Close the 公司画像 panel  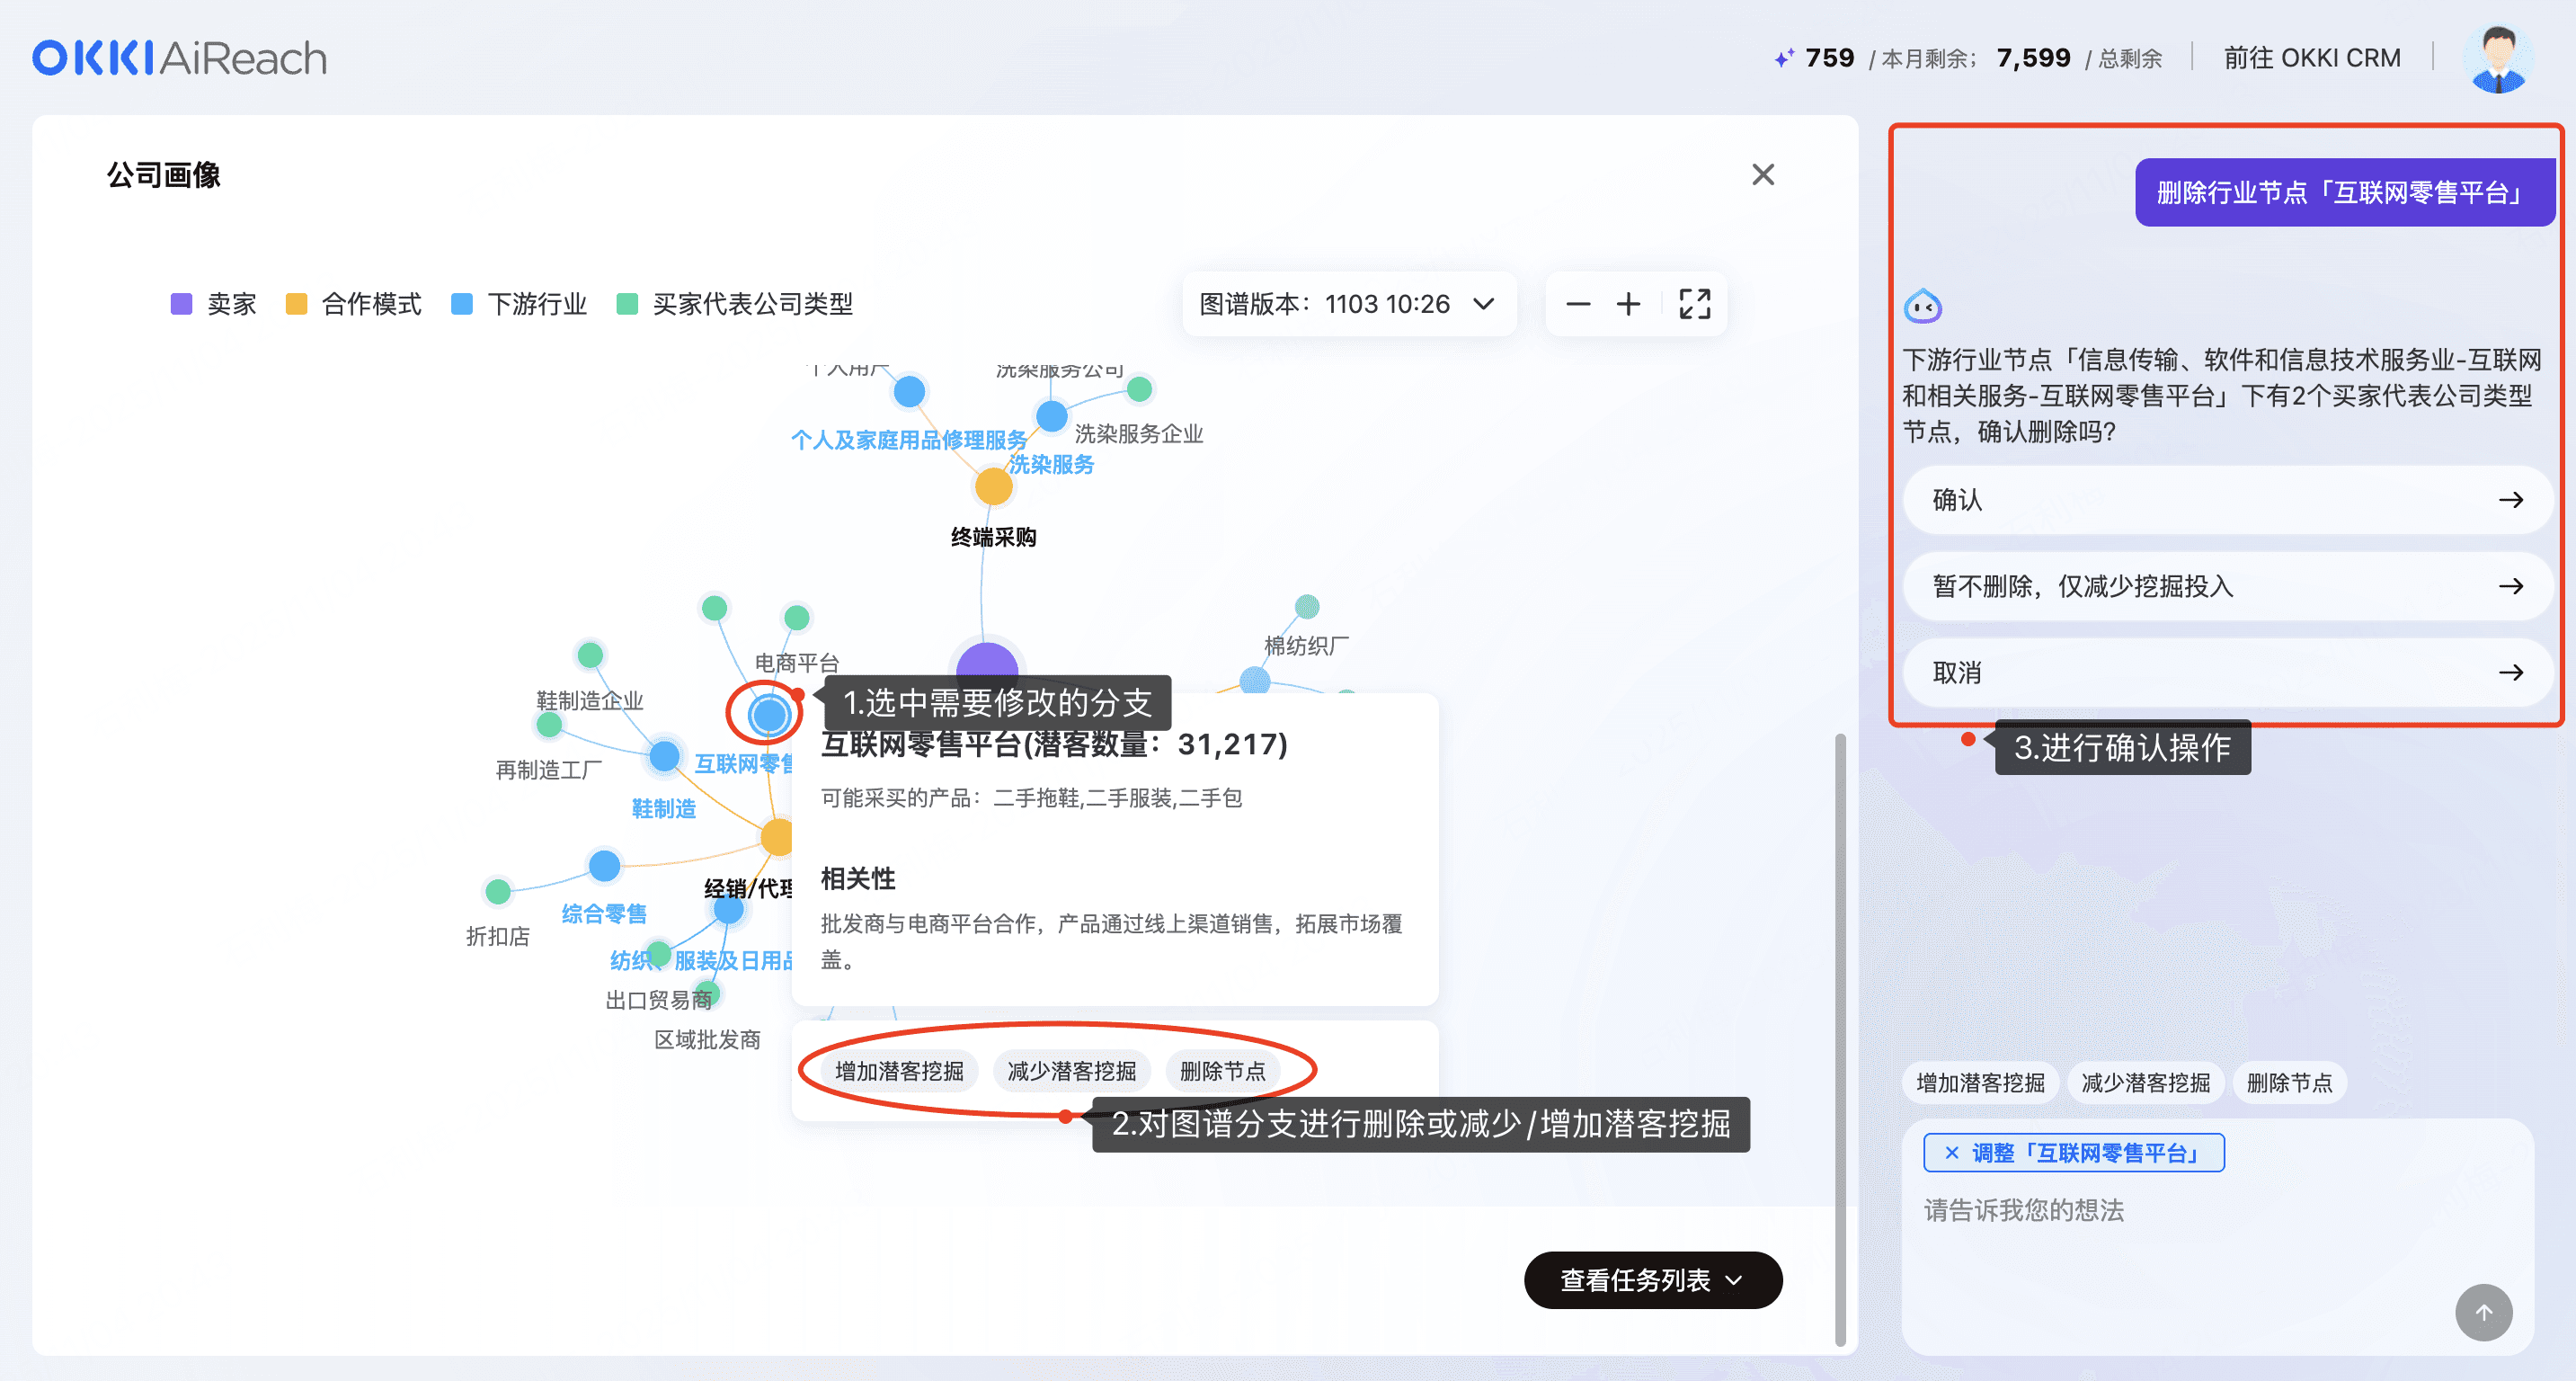tap(1763, 175)
